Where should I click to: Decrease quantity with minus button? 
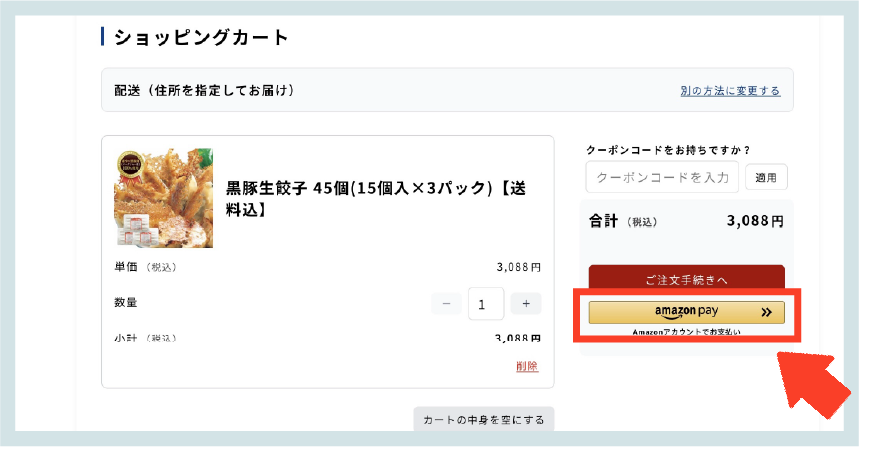pos(446,304)
